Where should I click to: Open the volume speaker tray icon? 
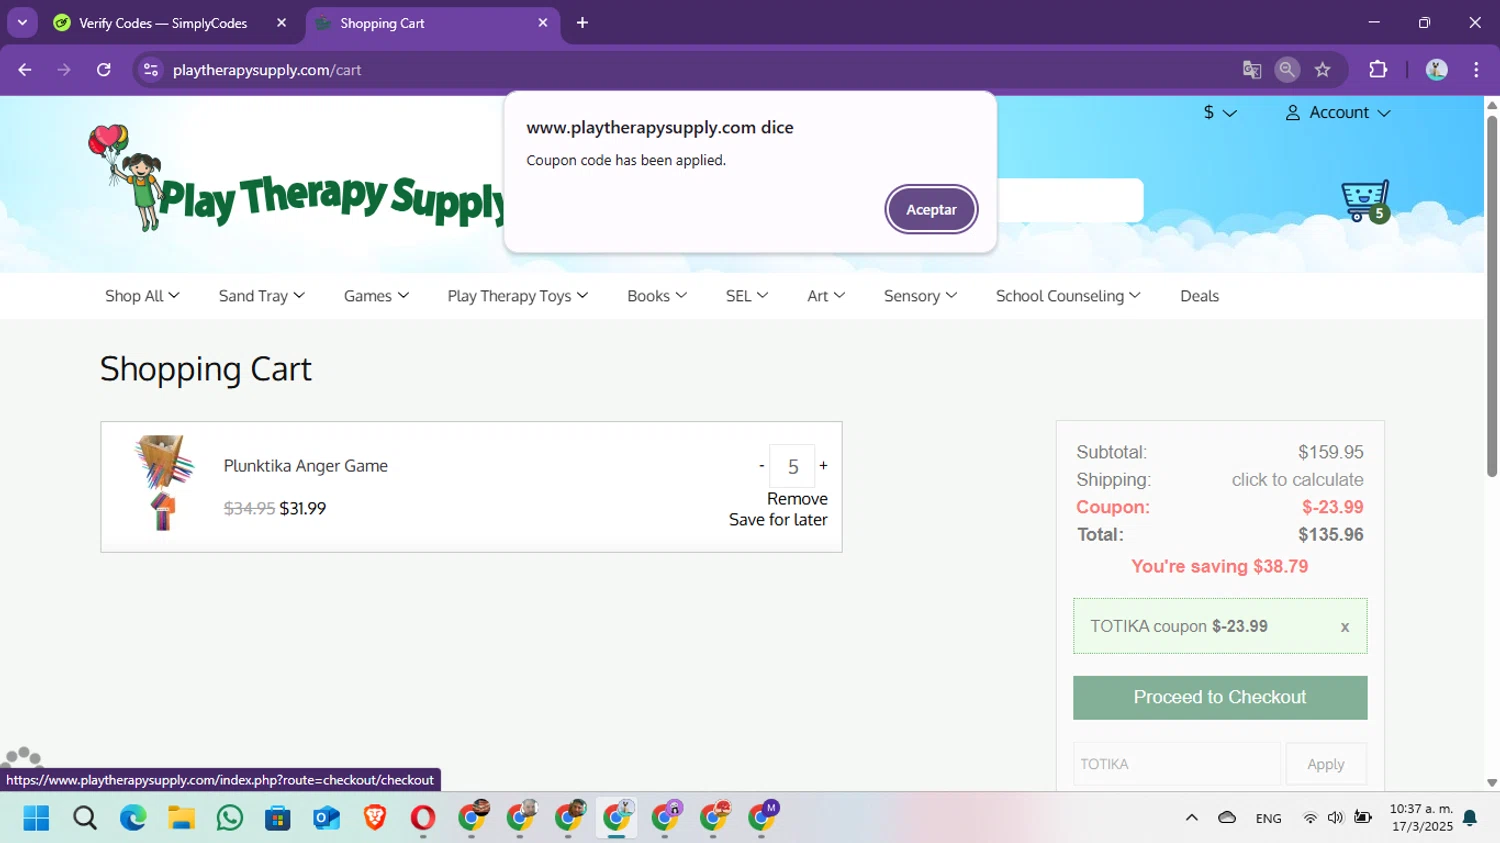click(1335, 818)
